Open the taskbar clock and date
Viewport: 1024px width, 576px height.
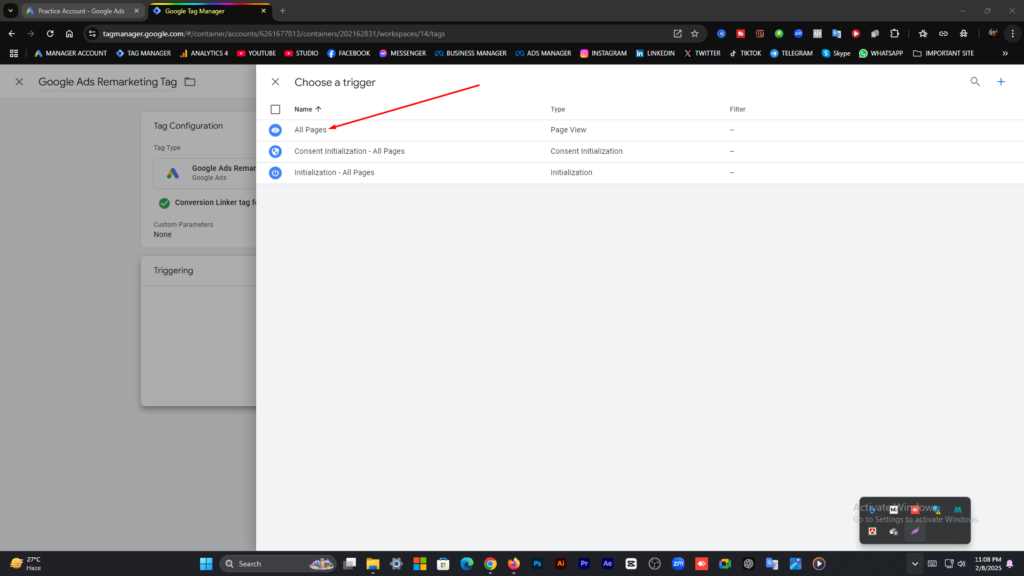tap(987, 564)
